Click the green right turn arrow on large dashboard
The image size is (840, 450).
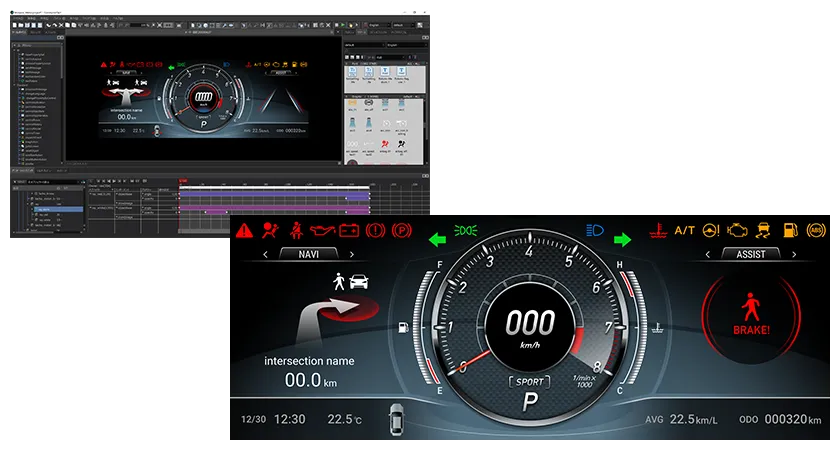[x=623, y=240]
